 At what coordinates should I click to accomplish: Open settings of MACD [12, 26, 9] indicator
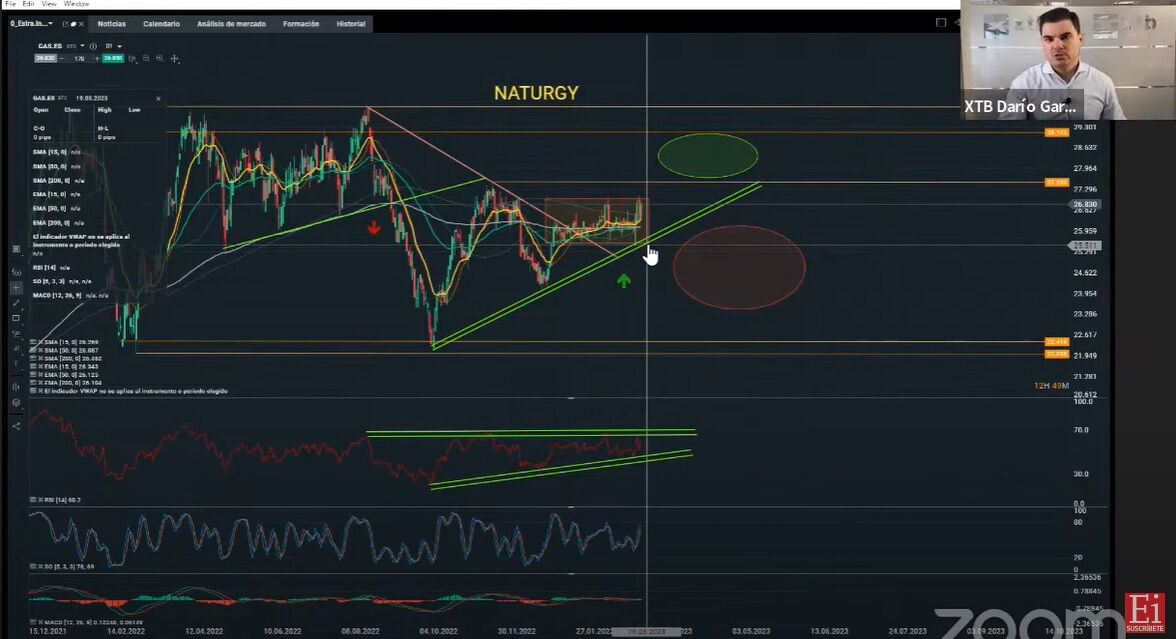click(x=32, y=622)
